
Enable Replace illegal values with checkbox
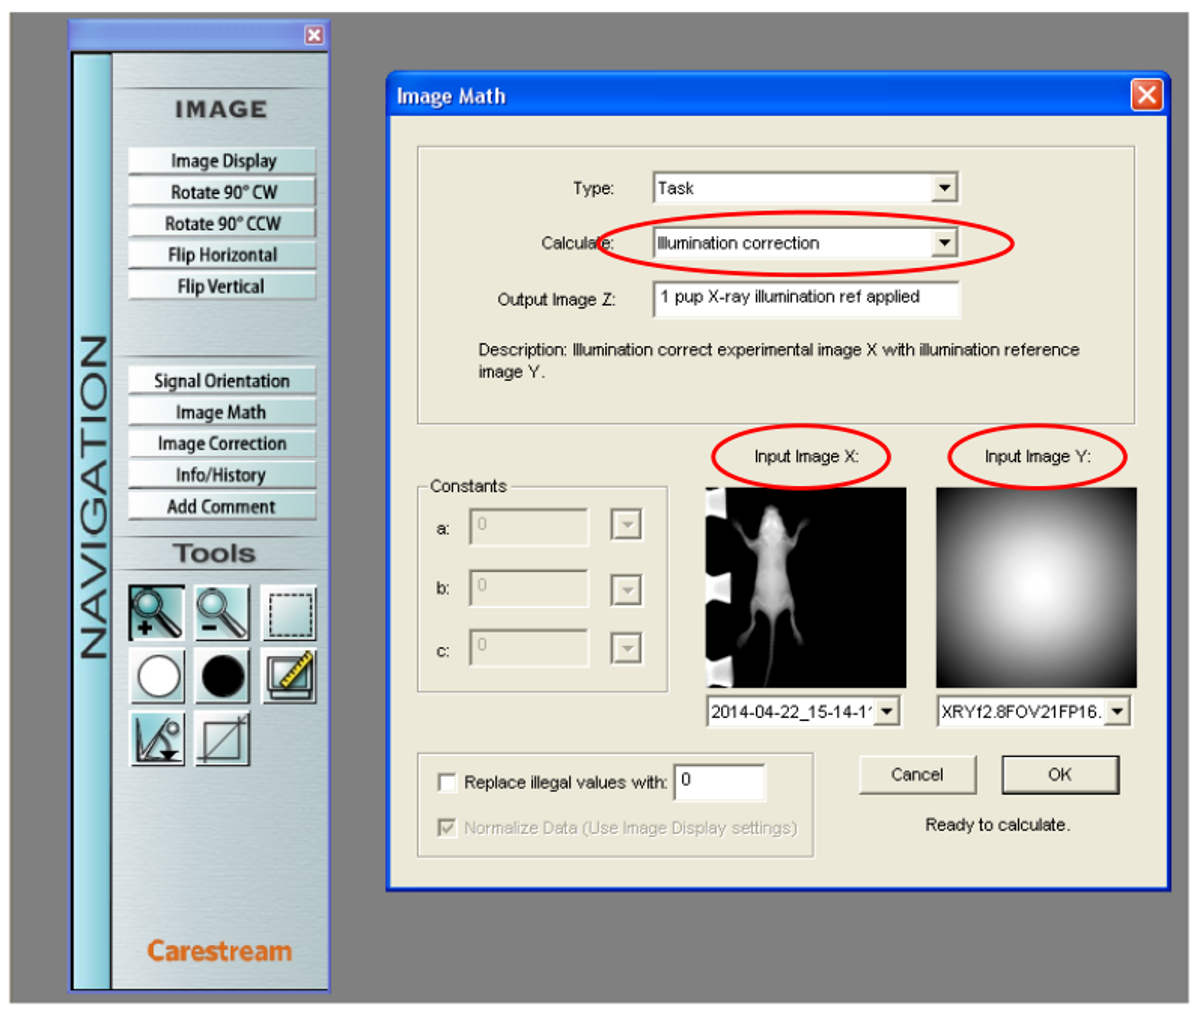point(447,782)
